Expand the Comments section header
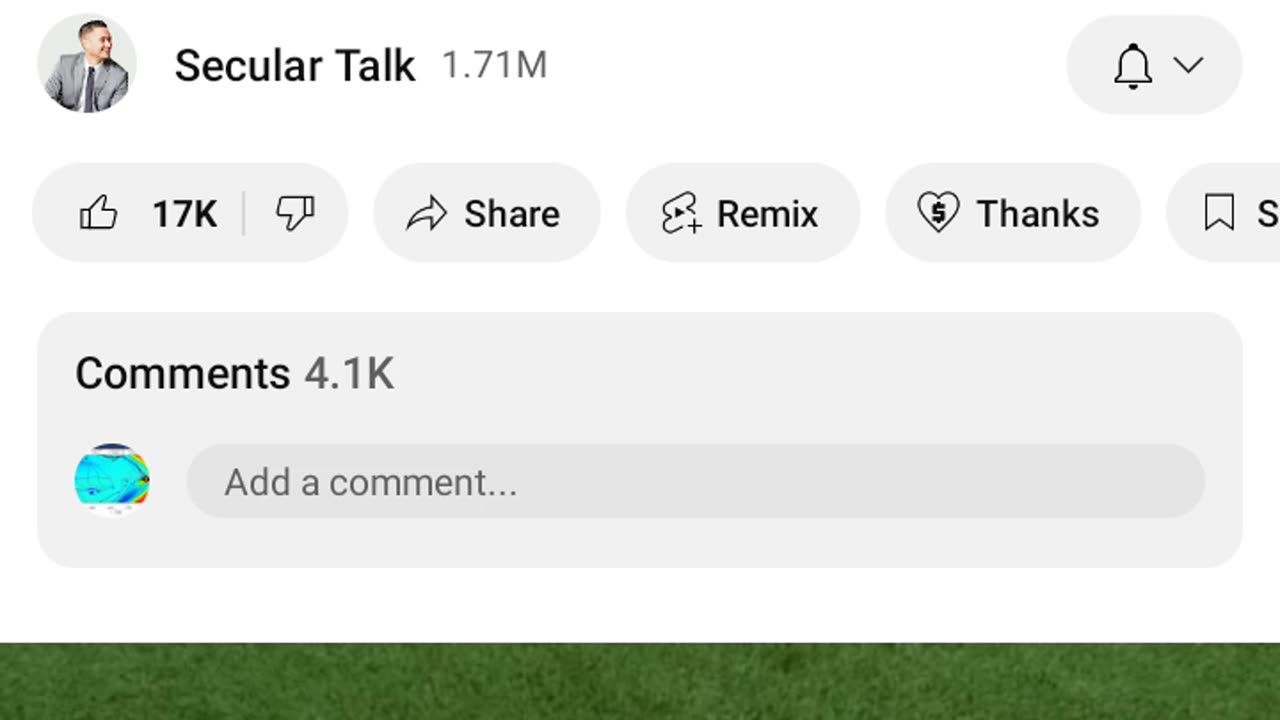The width and height of the screenshot is (1280, 720). coord(182,373)
